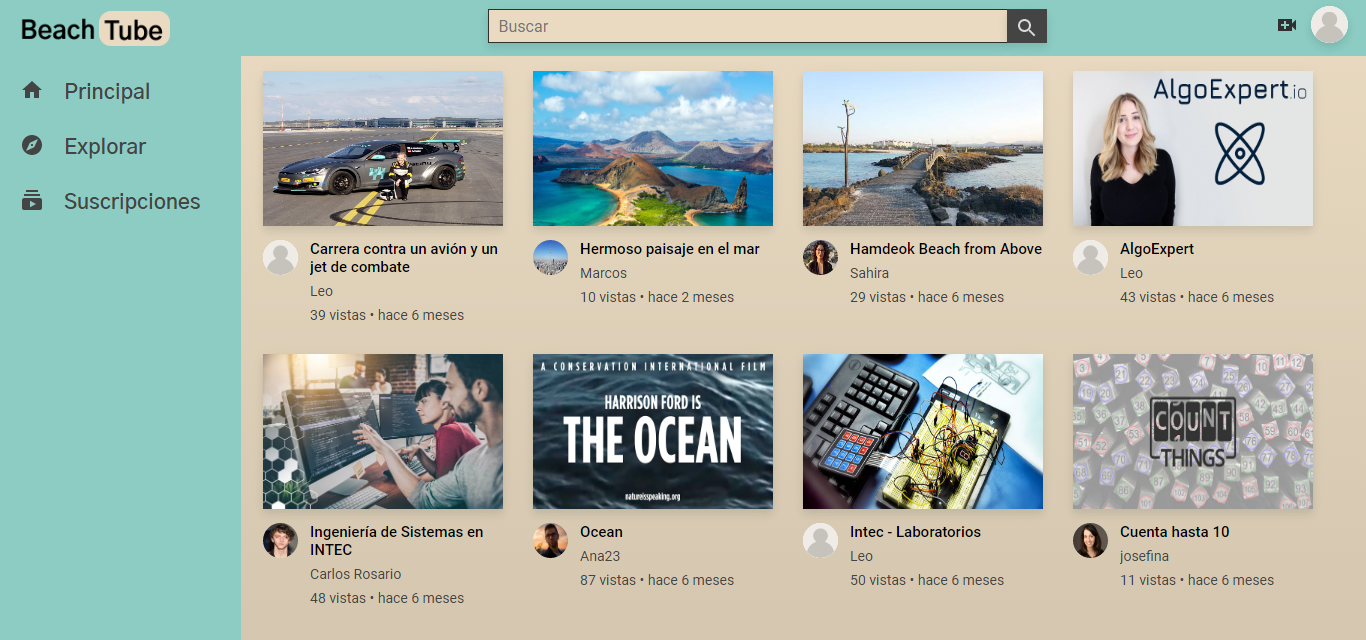Click channel avatar beside Intec - Laboratorios
1366x640 pixels.
(820, 540)
